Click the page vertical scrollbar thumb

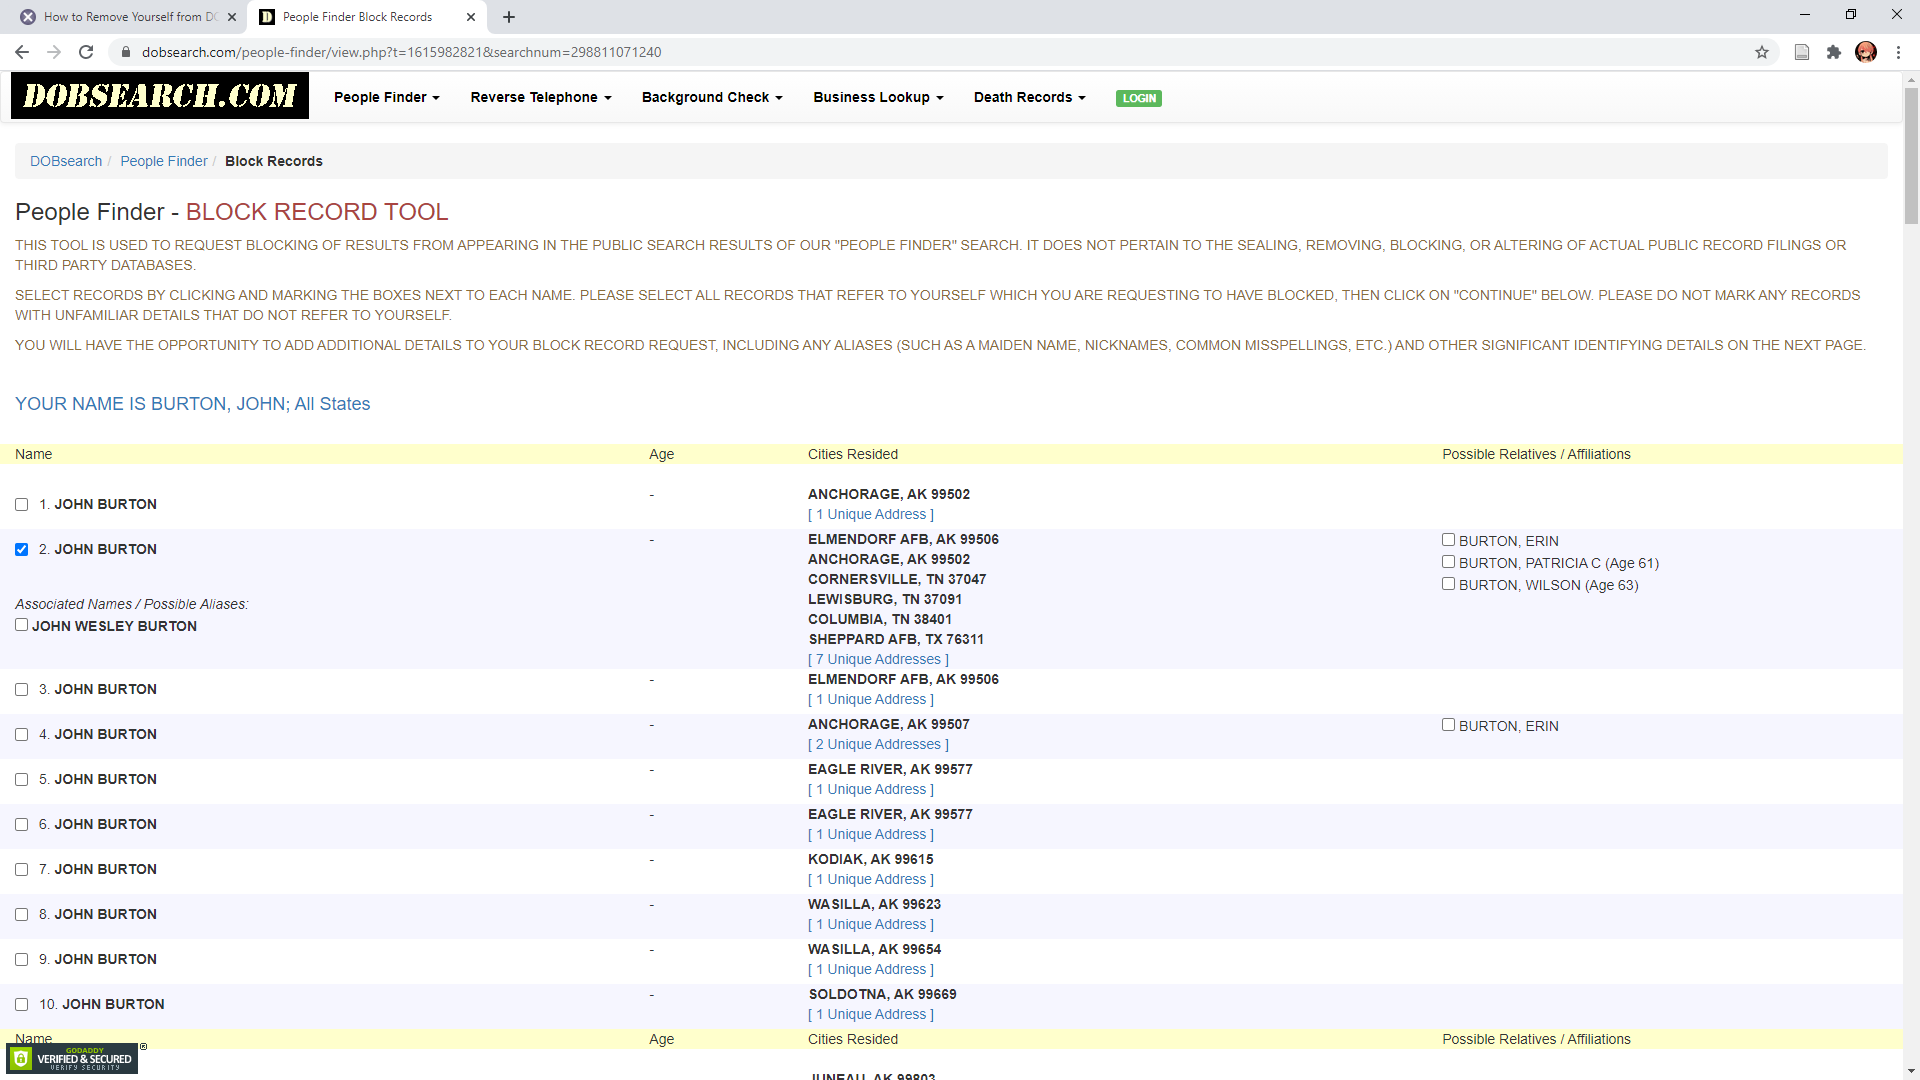1911,155
